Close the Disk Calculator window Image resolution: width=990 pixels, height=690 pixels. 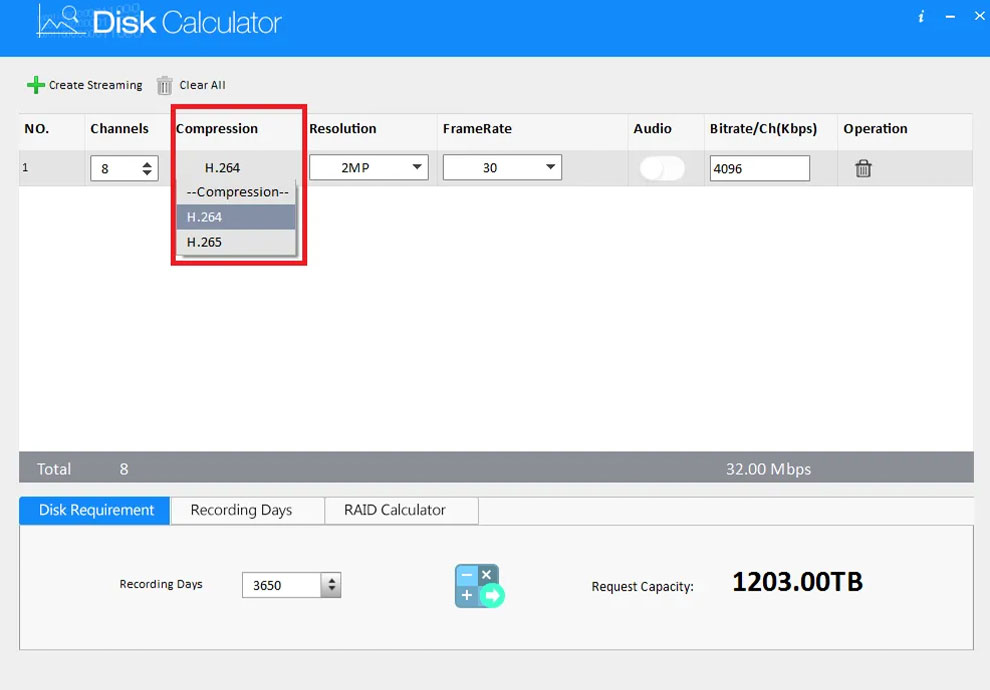pos(979,16)
